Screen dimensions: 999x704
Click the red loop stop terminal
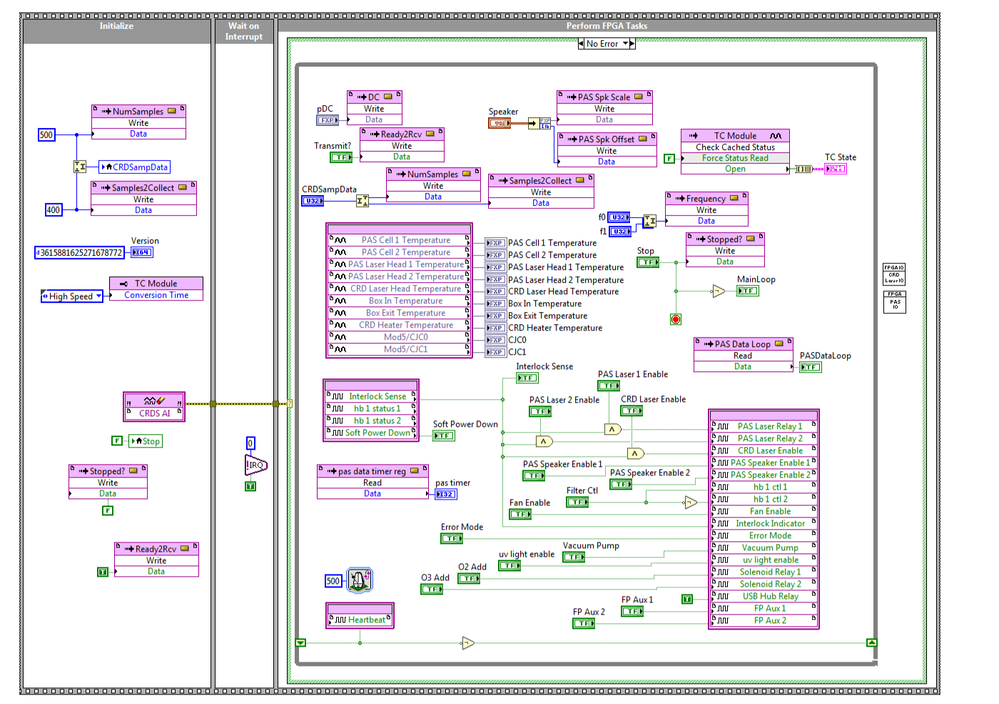pos(676,319)
